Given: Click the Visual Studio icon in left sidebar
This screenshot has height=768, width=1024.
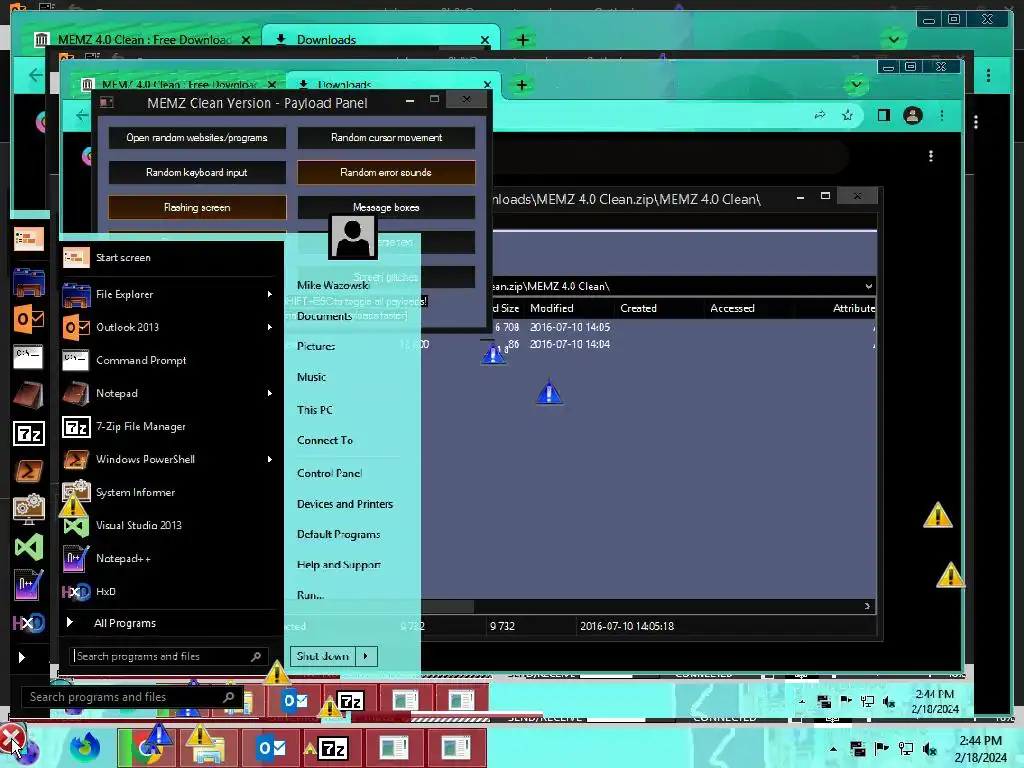Looking at the screenshot, I should coord(29,547).
